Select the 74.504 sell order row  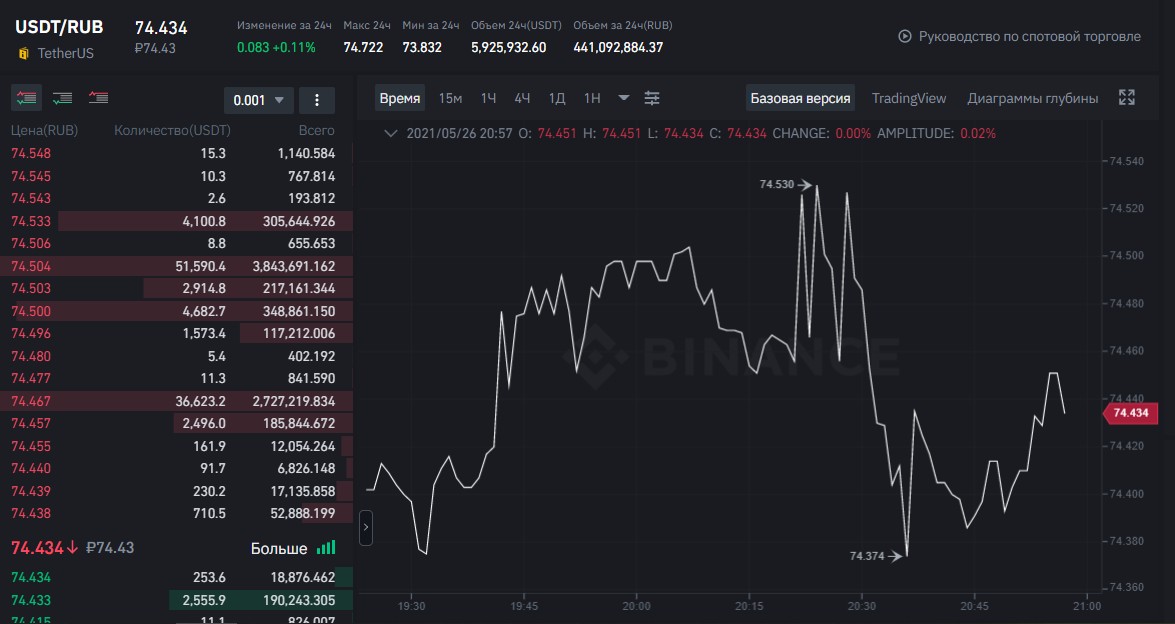pyautogui.click(x=176, y=266)
